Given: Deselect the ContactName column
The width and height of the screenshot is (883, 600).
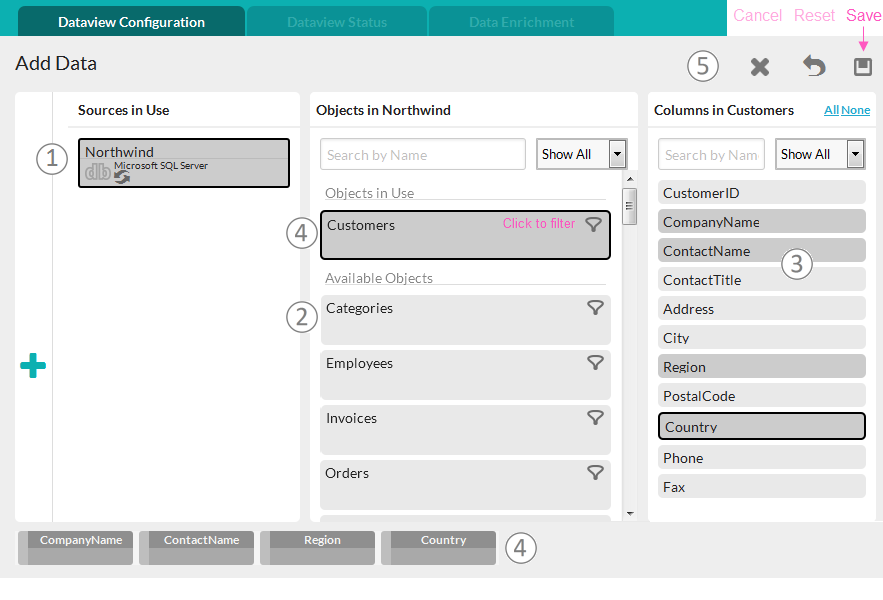Looking at the screenshot, I should pyautogui.click(x=761, y=250).
